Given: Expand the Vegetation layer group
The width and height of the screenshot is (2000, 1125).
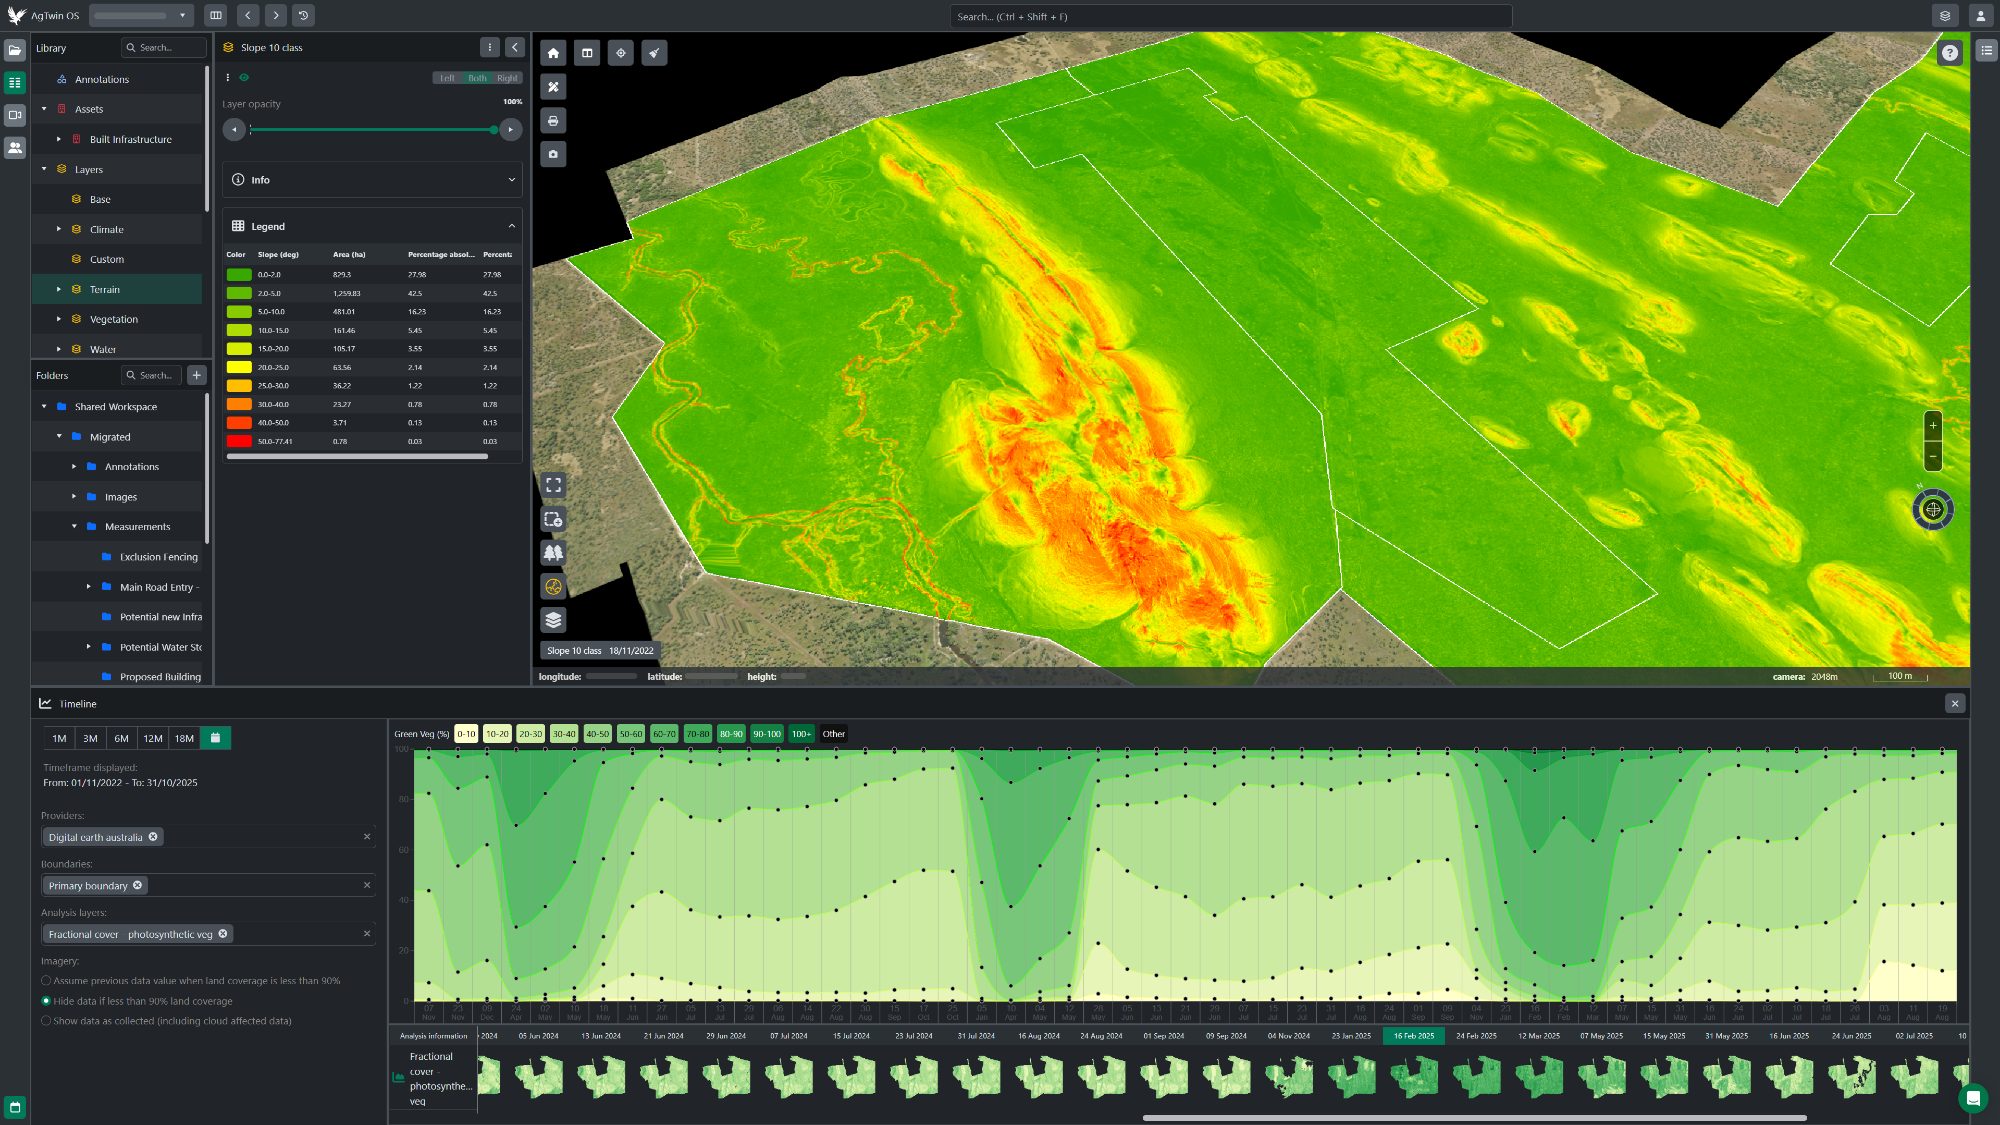Looking at the screenshot, I should pyautogui.click(x=59, y=319).
